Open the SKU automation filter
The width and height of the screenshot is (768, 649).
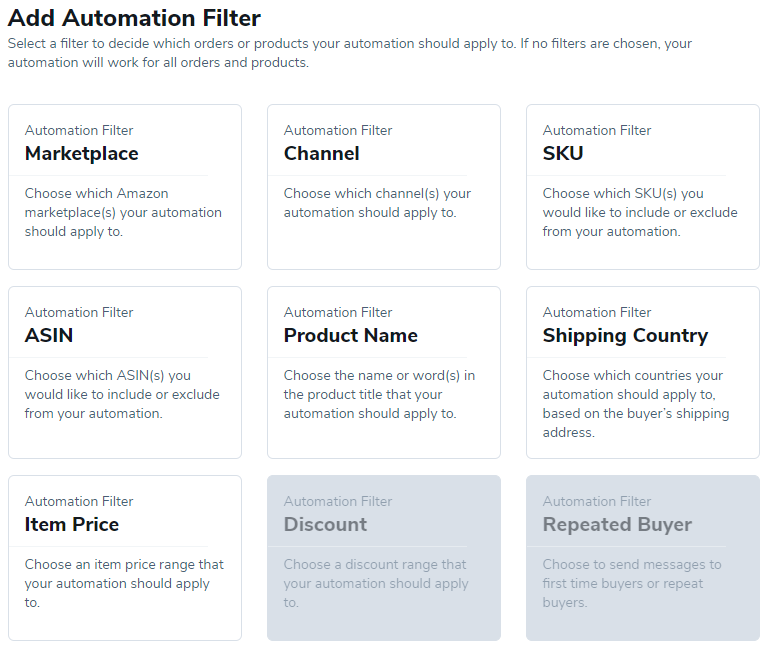[643, 187]
